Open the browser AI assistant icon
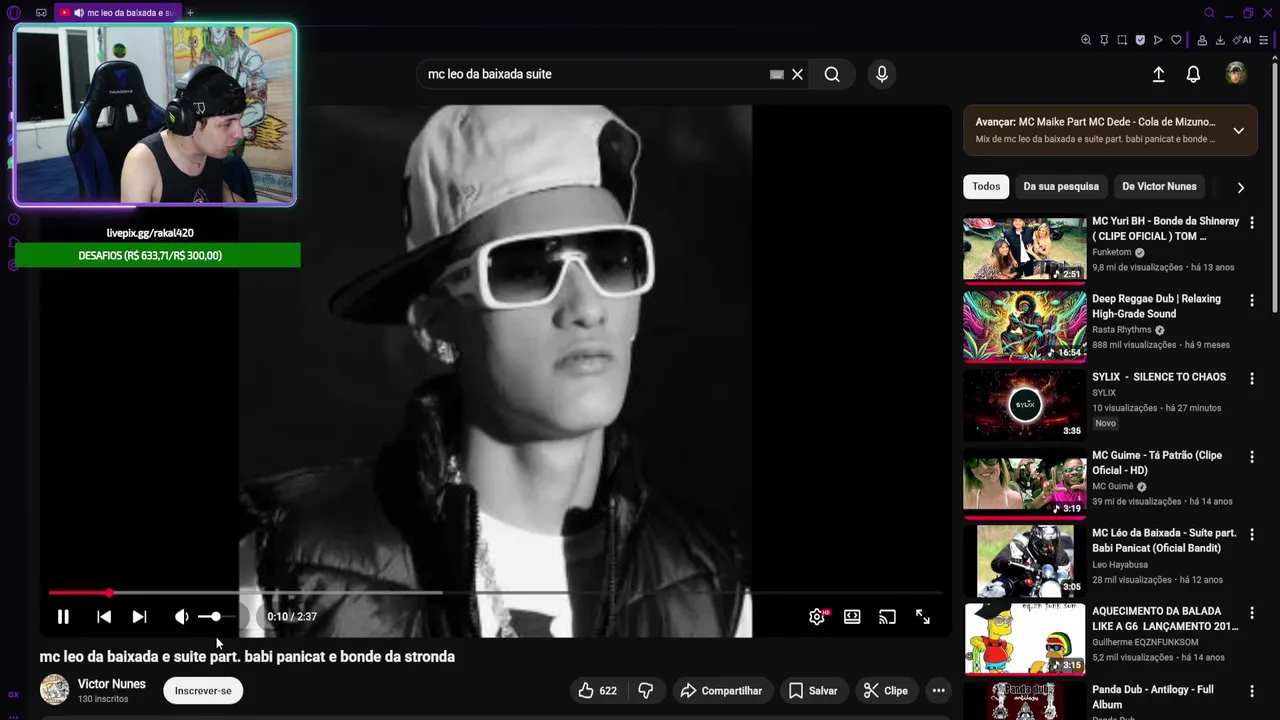 click(x=1243, y=41)
